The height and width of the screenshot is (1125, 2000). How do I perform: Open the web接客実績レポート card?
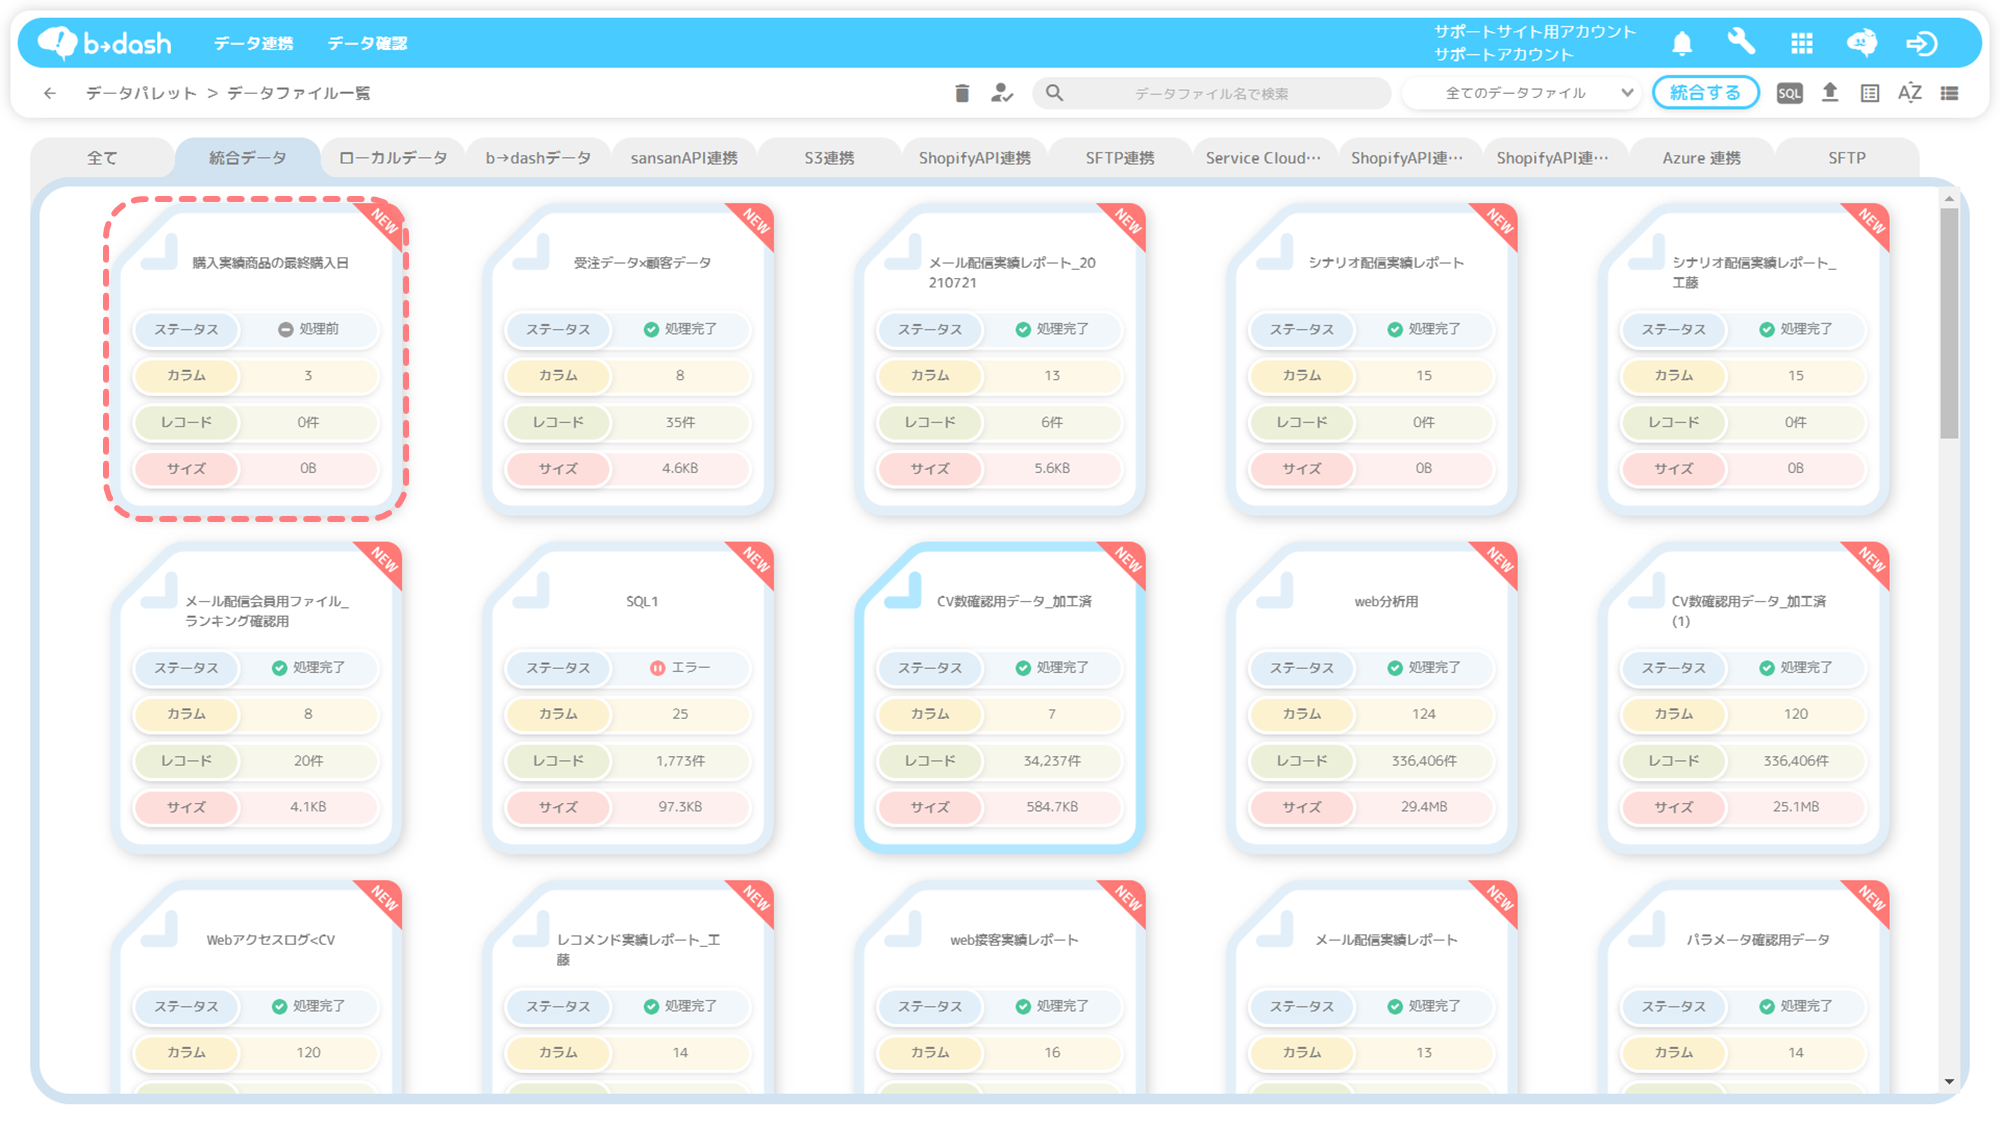1001,986
